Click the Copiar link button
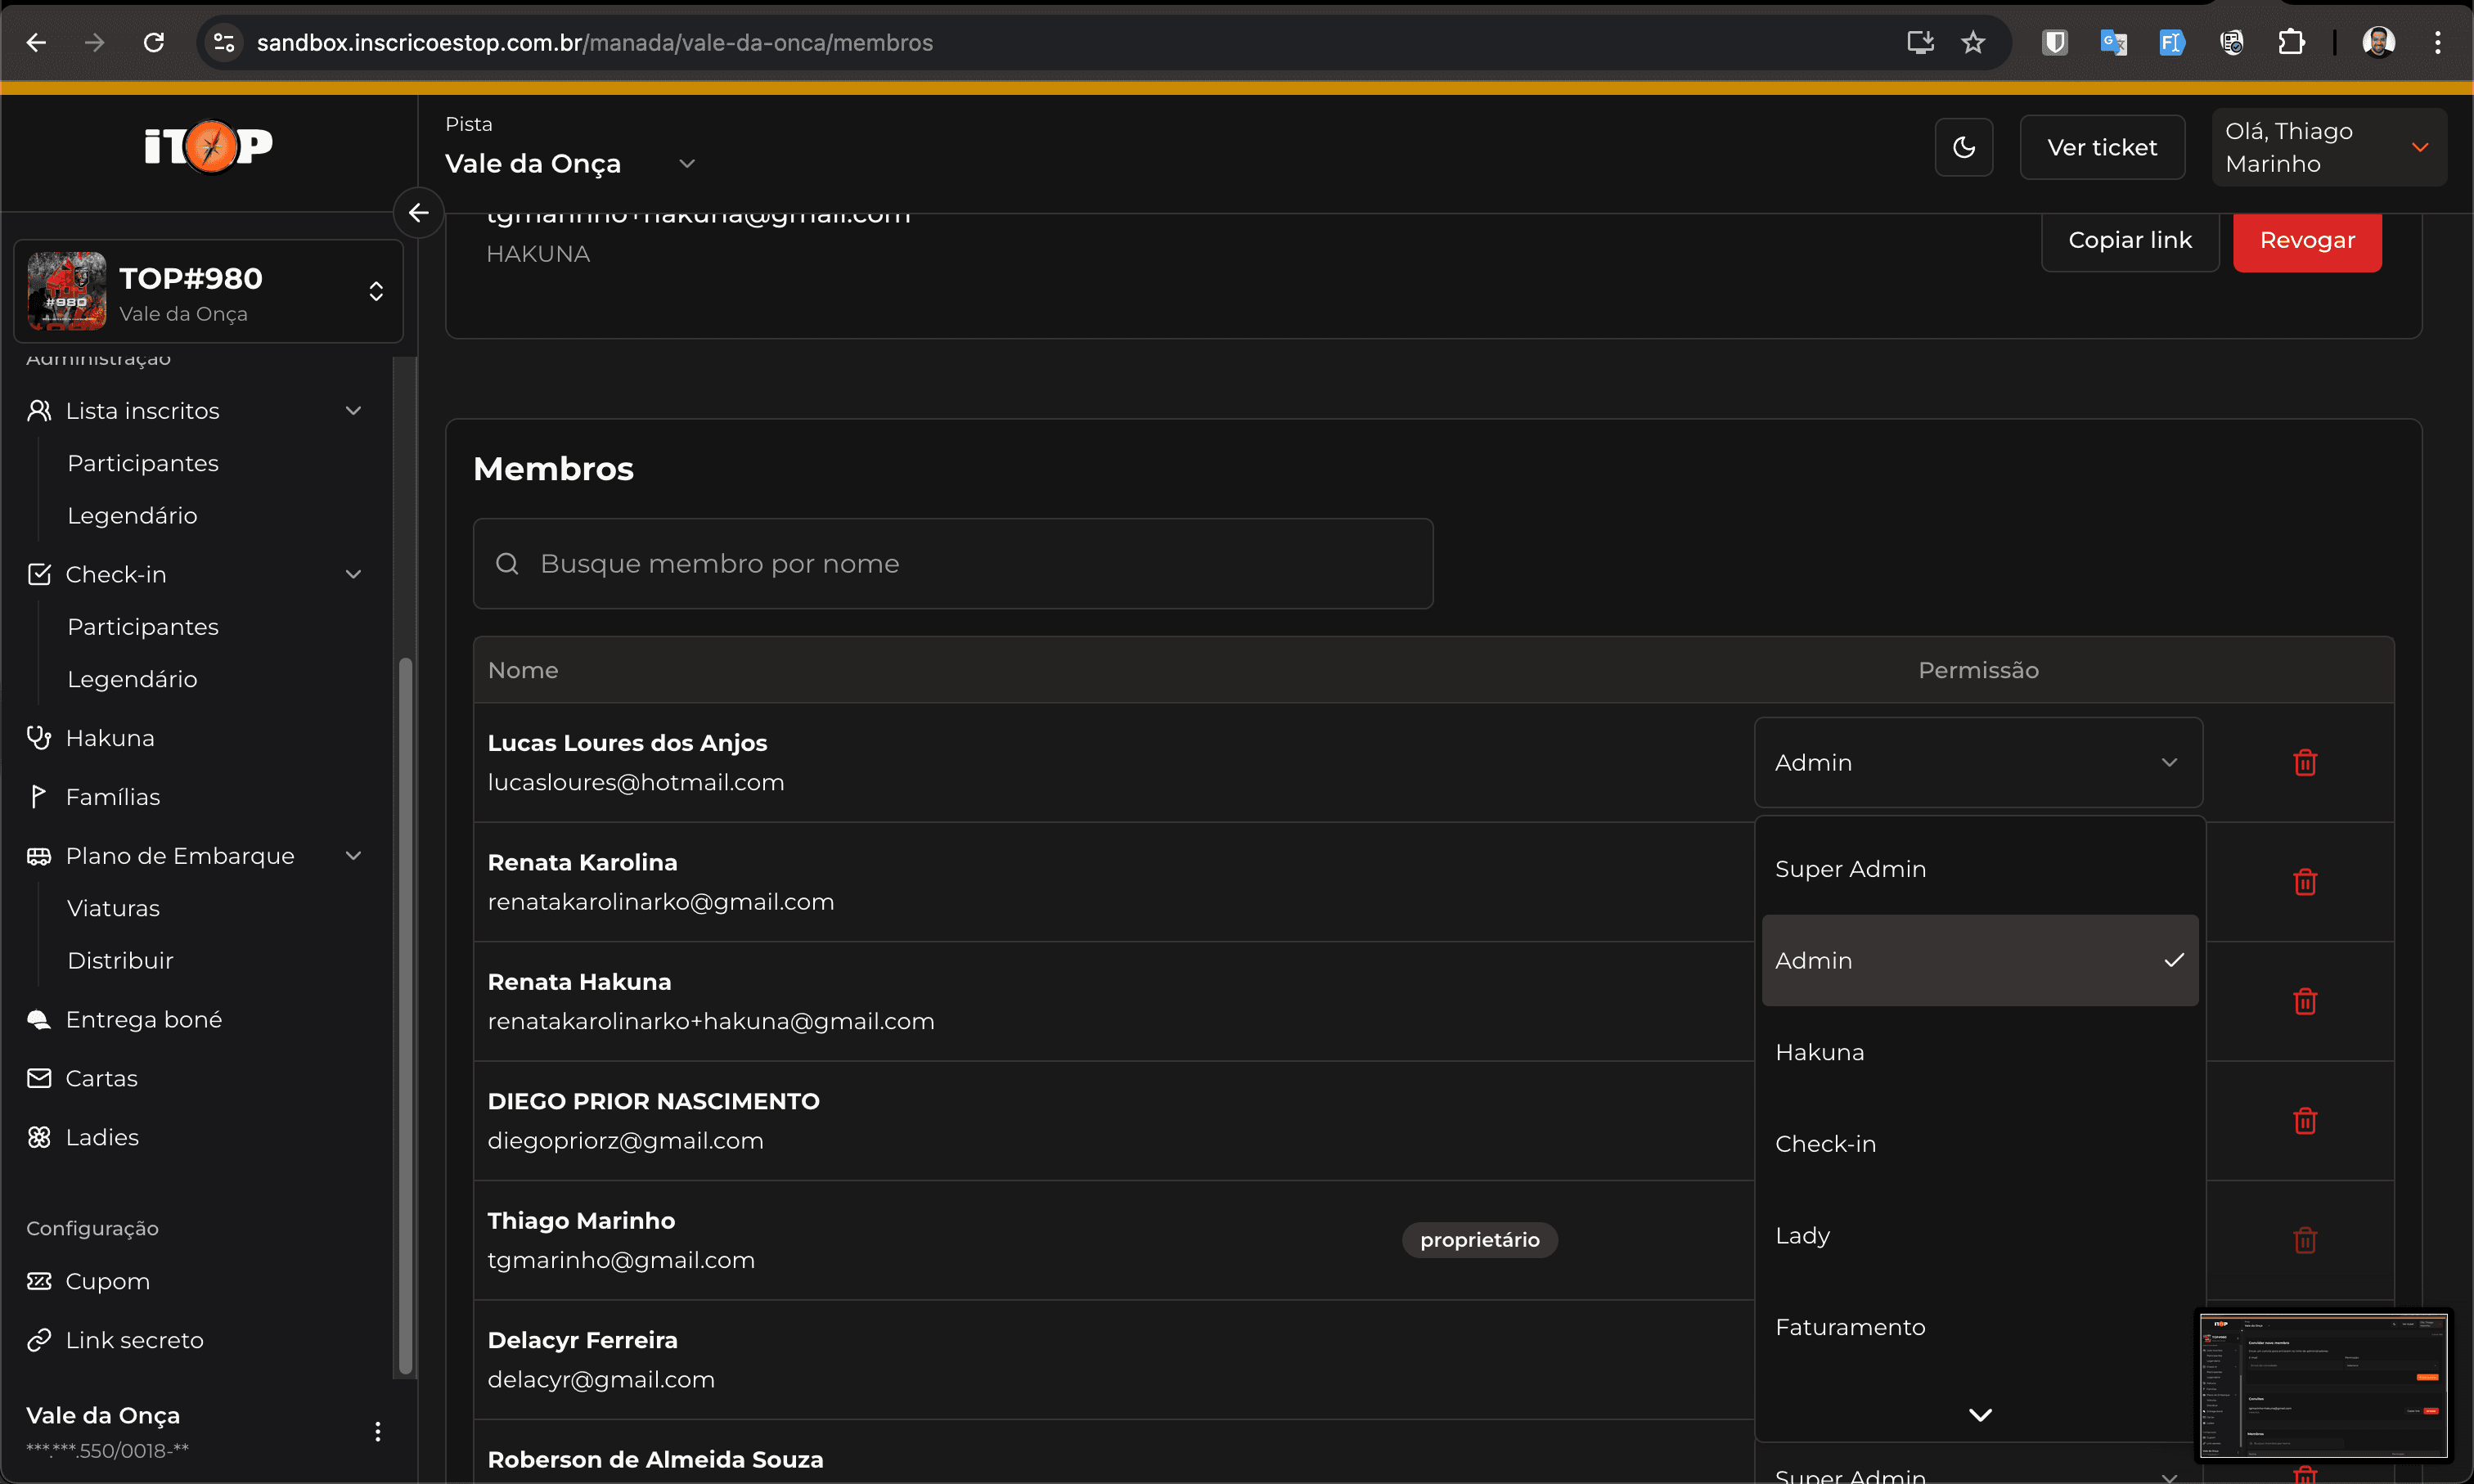Screen dimensions: 2474x1484 (x=2129, y=240)
